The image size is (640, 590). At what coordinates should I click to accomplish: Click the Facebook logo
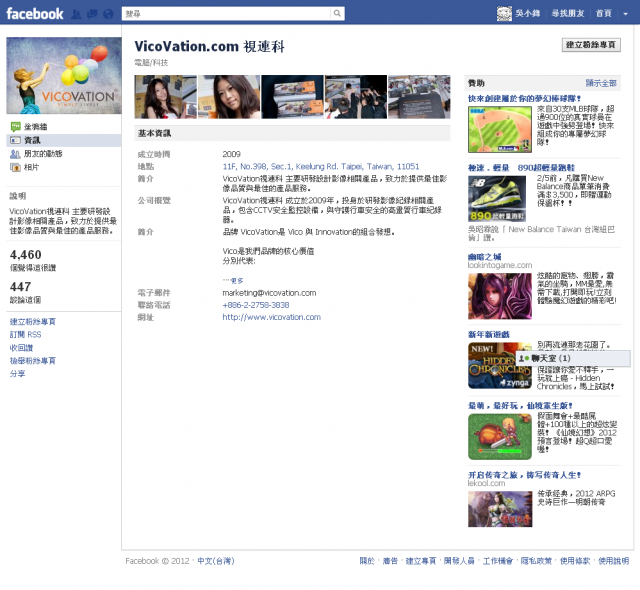coord(35,13)
